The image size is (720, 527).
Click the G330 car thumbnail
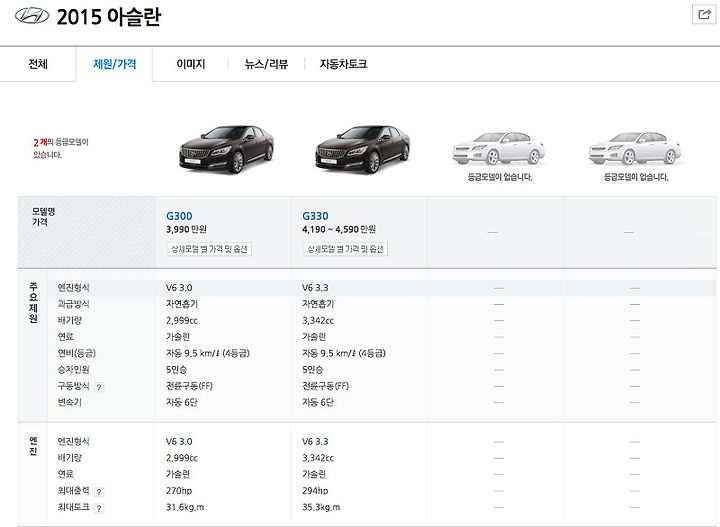click(x=363, y=149)
